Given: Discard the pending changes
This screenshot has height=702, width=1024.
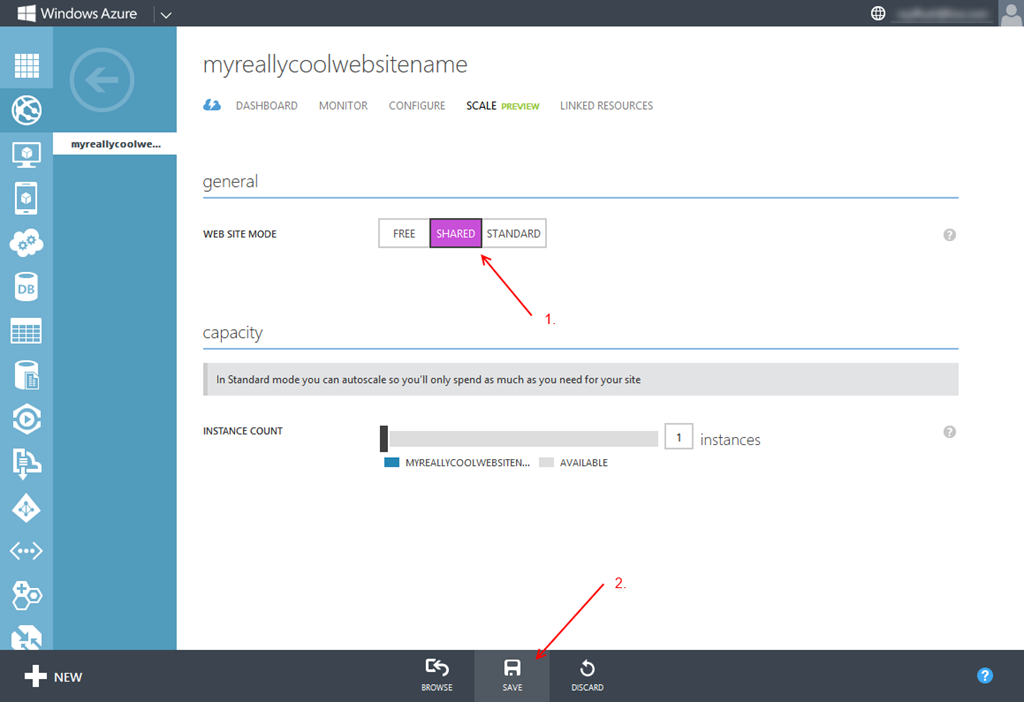Looking at the screenshot, I should [587, 676].
